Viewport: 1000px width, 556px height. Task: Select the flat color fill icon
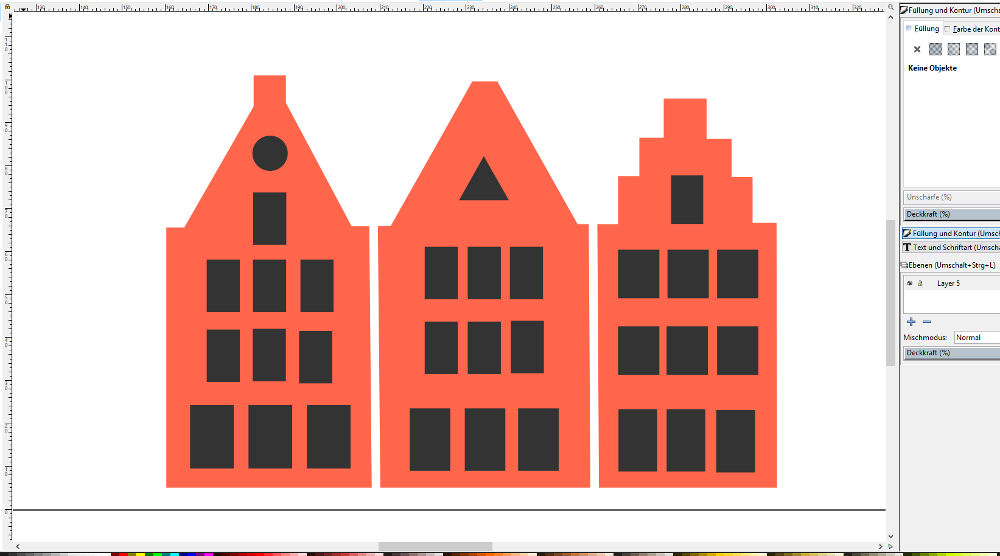(x=935, y=49)
